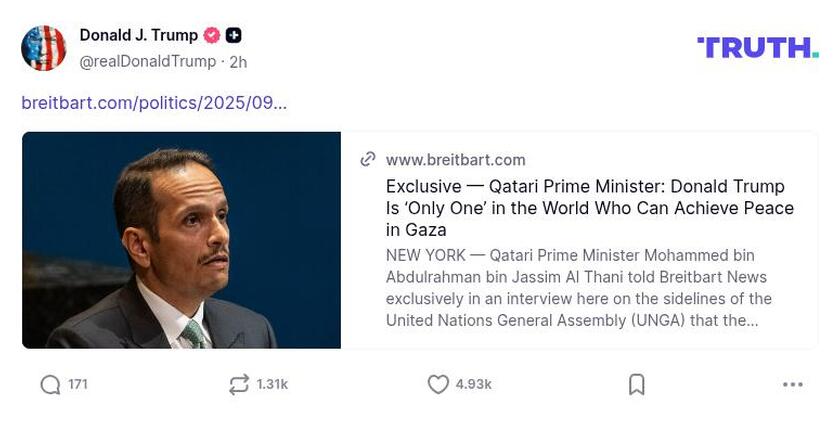The width and height of the screenshot is (840, 424).
Task: Click the reply speech bubble icon
Action: [50, 385]
